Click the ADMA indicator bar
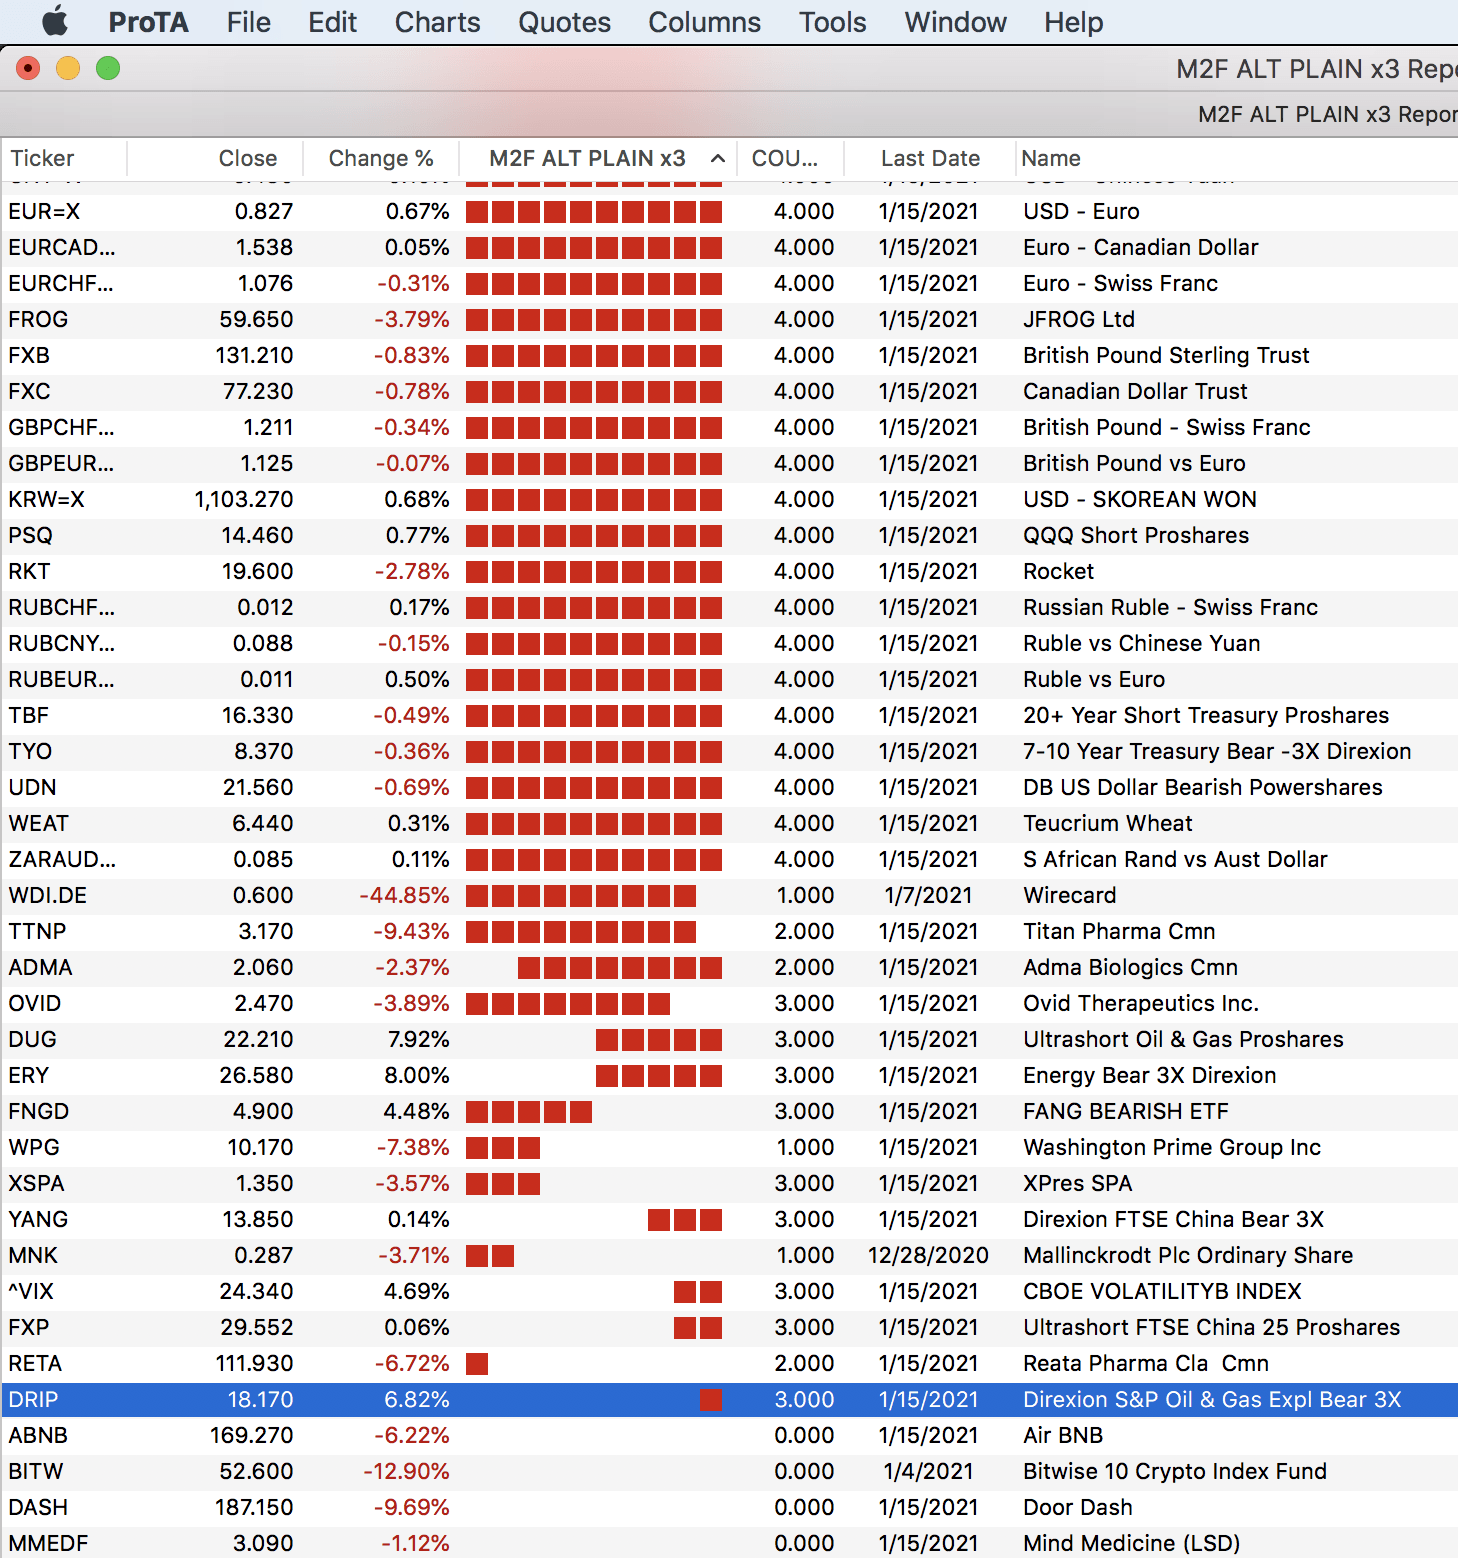The image size is (1458, 1558). pyautogui.click(x=620, y=967)
